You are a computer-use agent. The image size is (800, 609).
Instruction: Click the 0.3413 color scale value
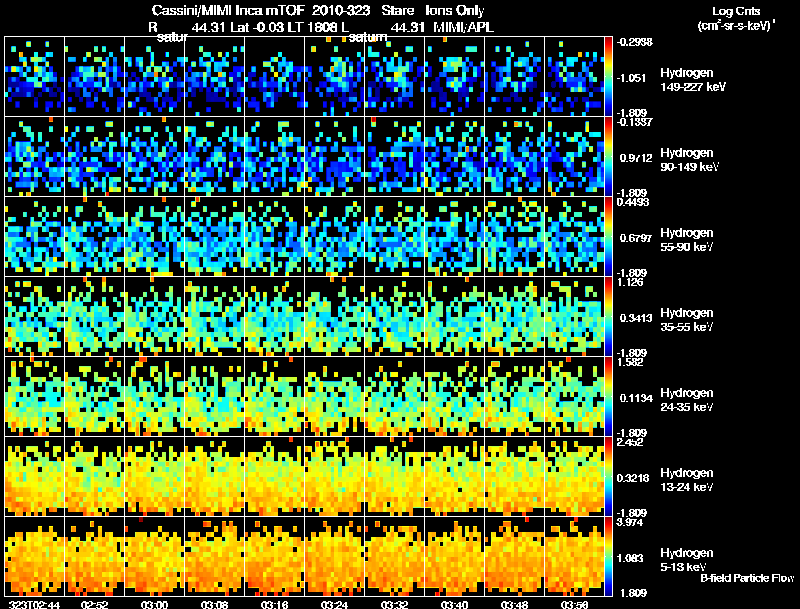click(636, 318)
